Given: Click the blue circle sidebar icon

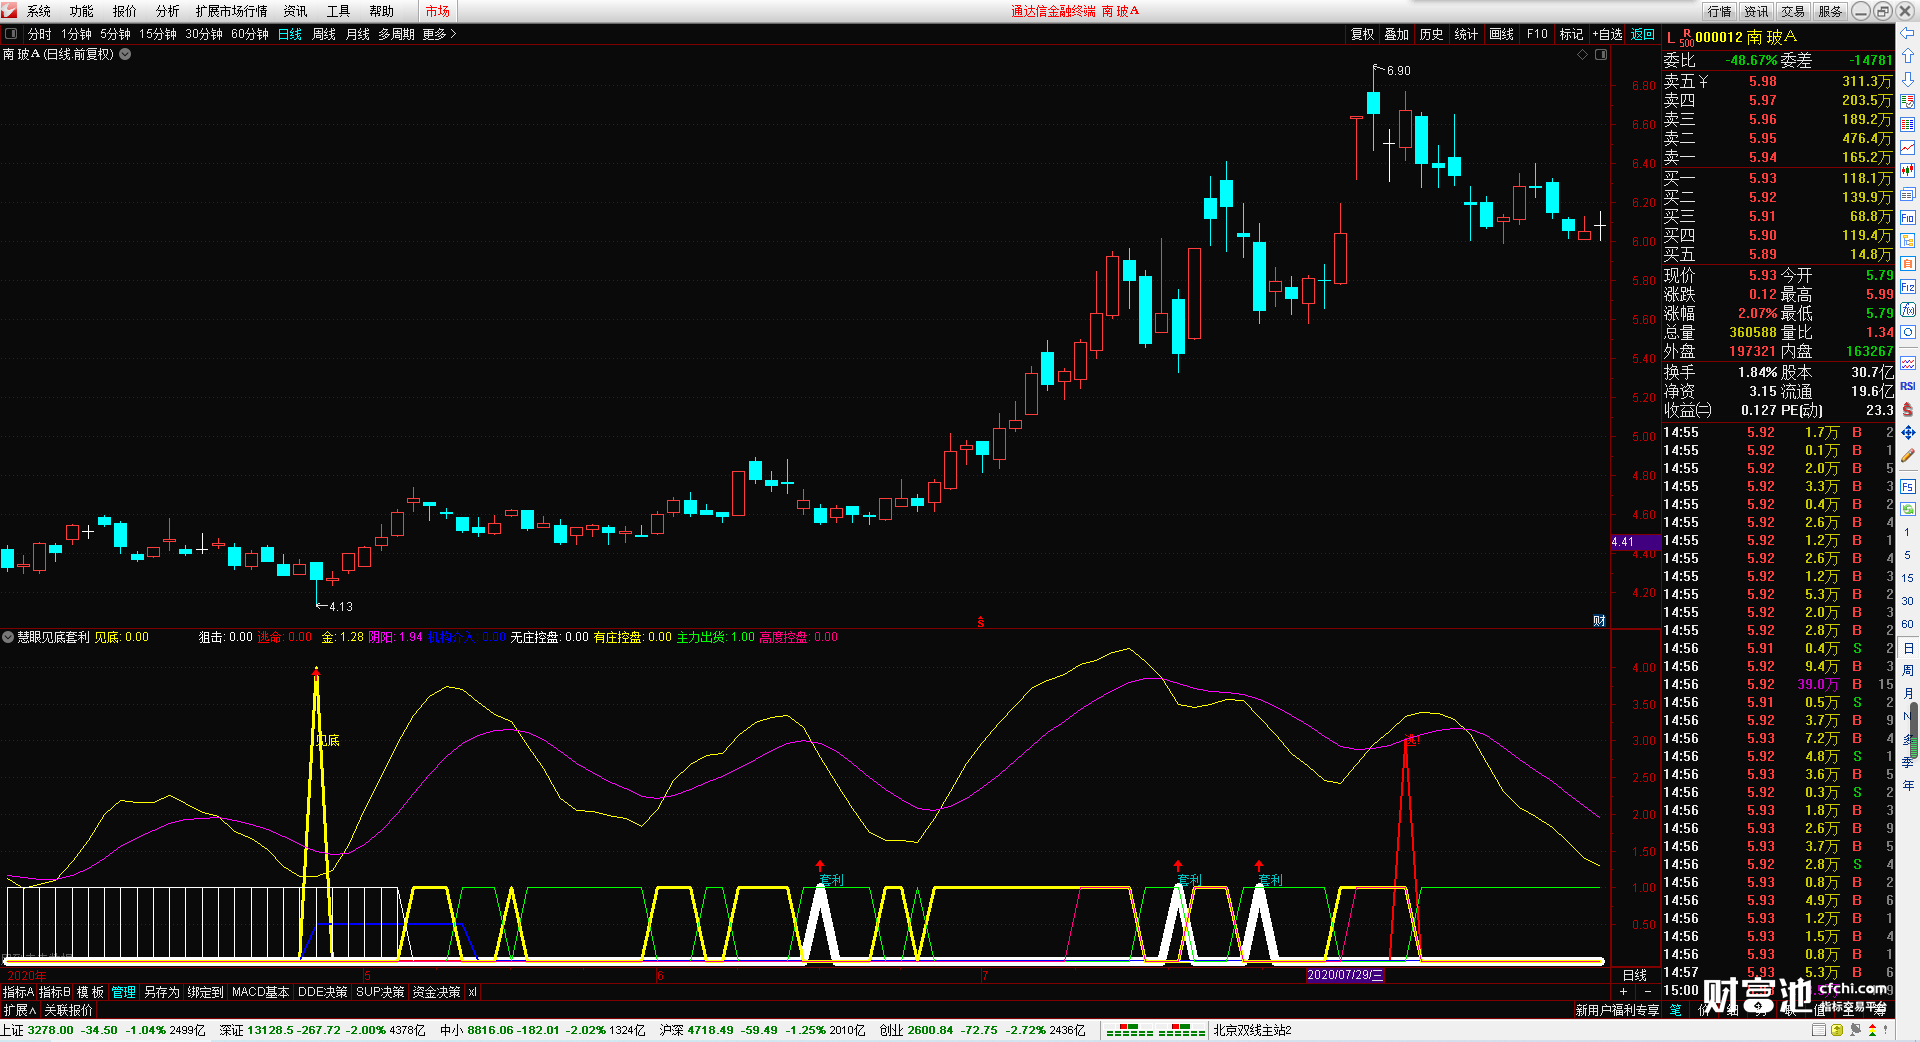Looking at the screenshot, I should tap(1908, 333).
